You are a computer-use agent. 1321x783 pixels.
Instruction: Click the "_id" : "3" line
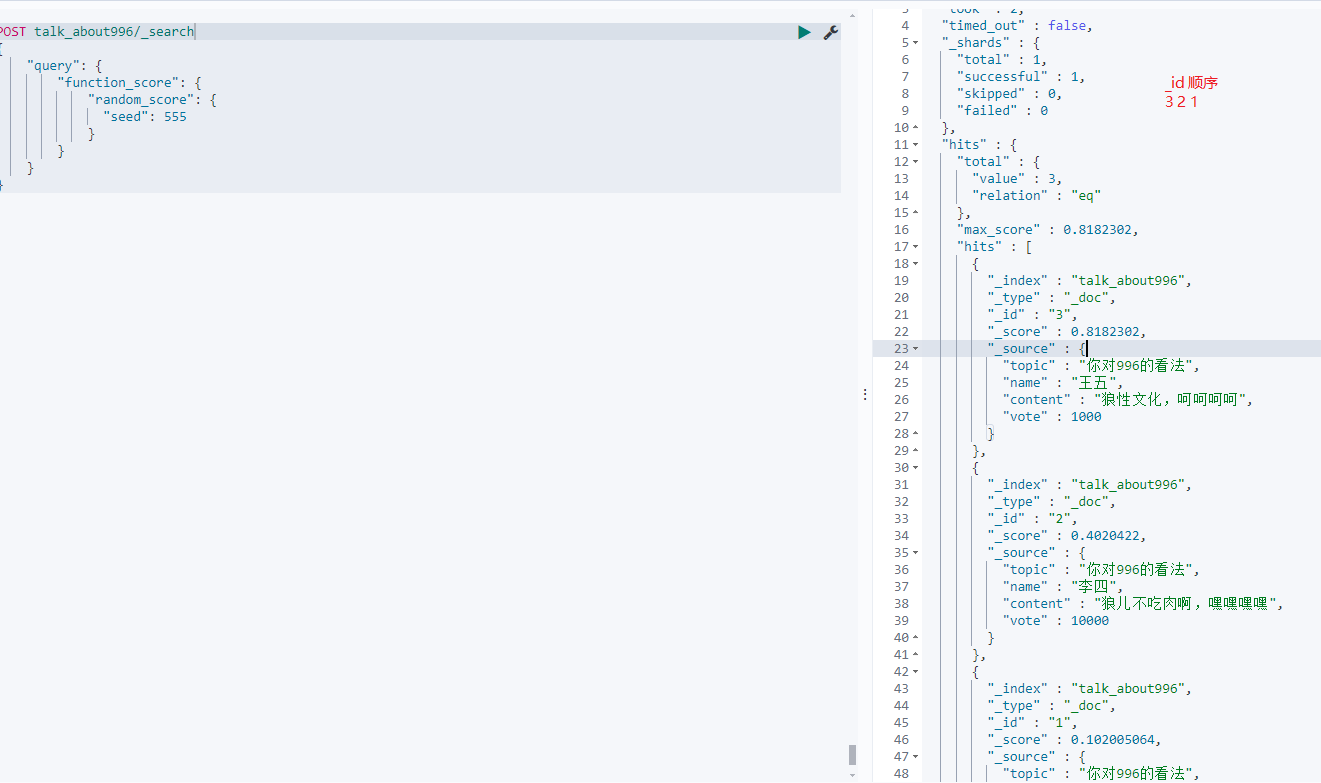point(1032,315)
